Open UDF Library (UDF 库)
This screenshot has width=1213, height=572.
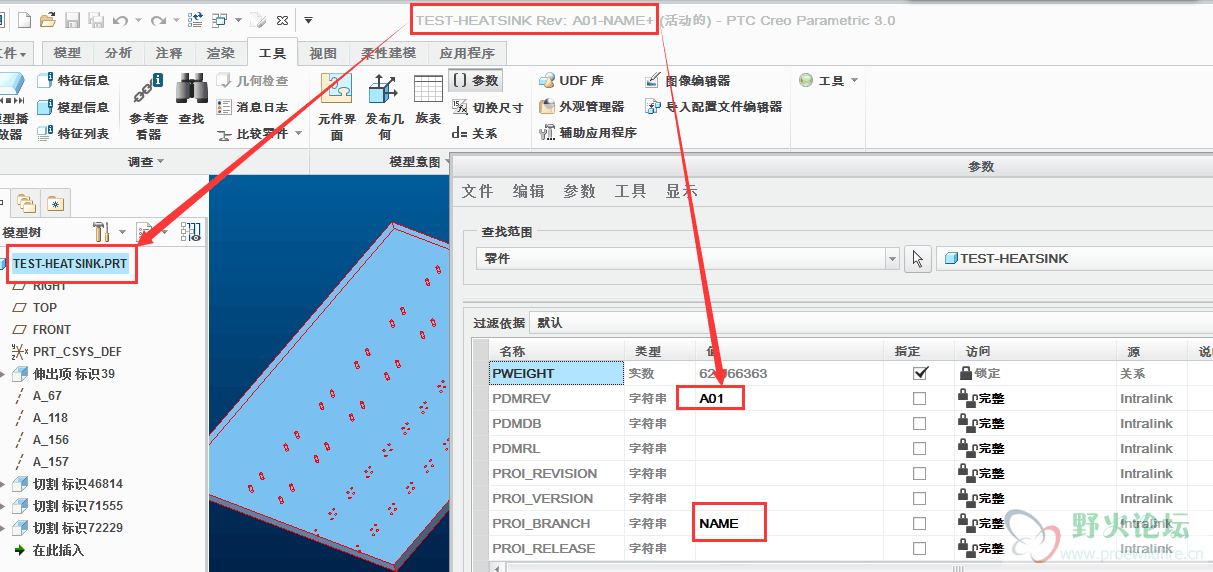(571, 80)
